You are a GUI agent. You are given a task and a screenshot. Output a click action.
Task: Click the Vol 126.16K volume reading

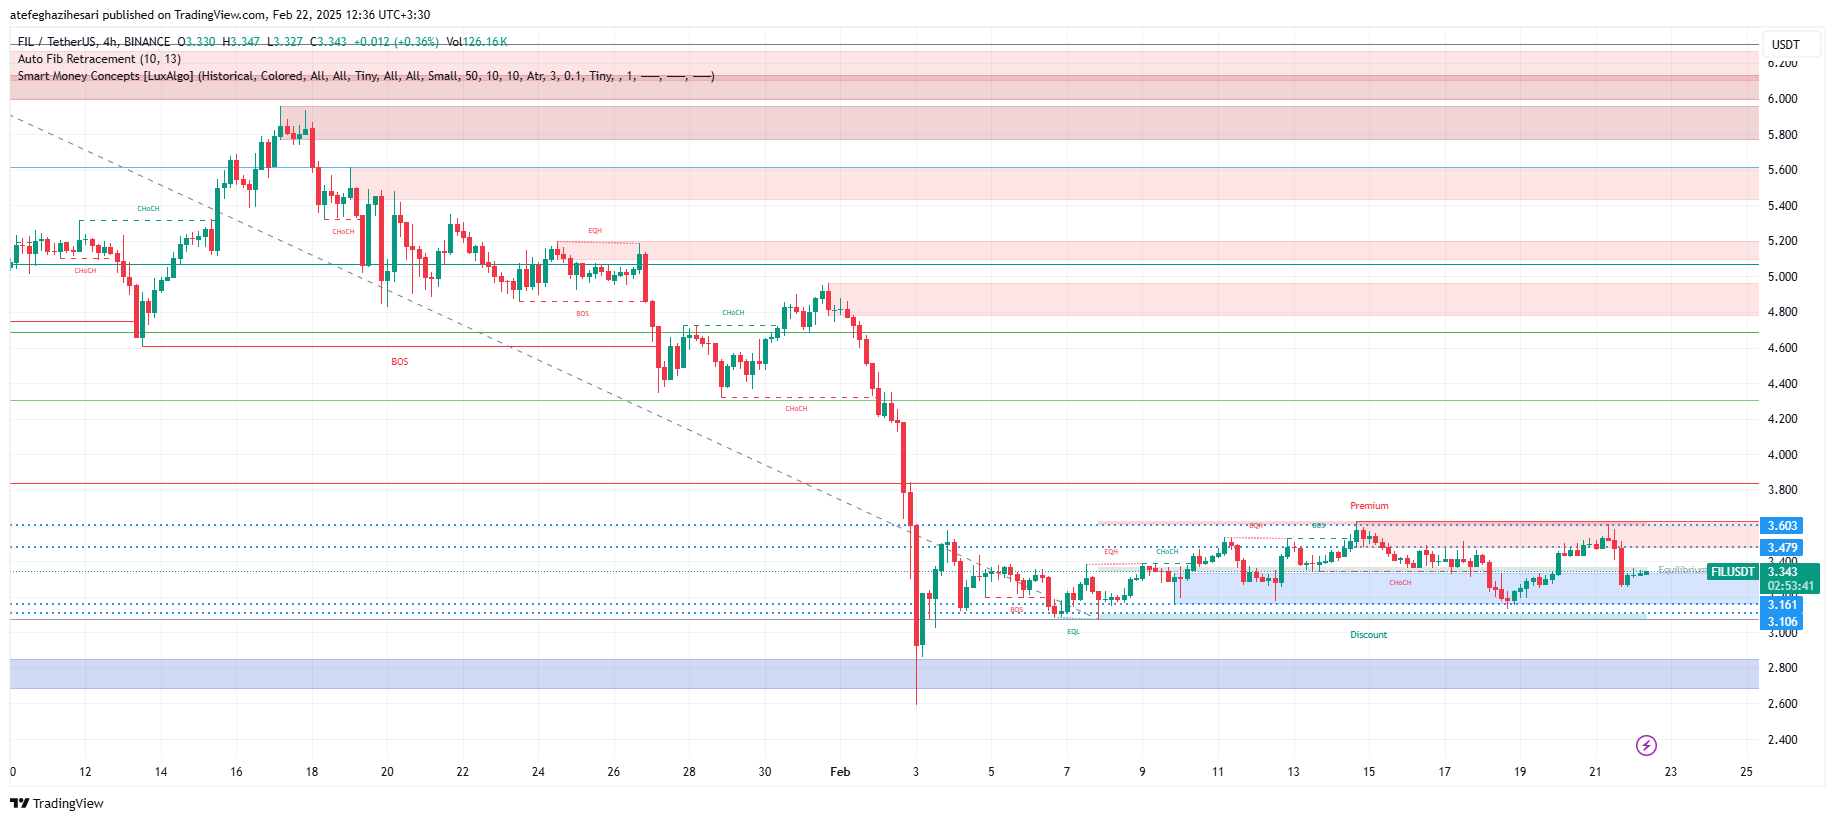[477, 42]
